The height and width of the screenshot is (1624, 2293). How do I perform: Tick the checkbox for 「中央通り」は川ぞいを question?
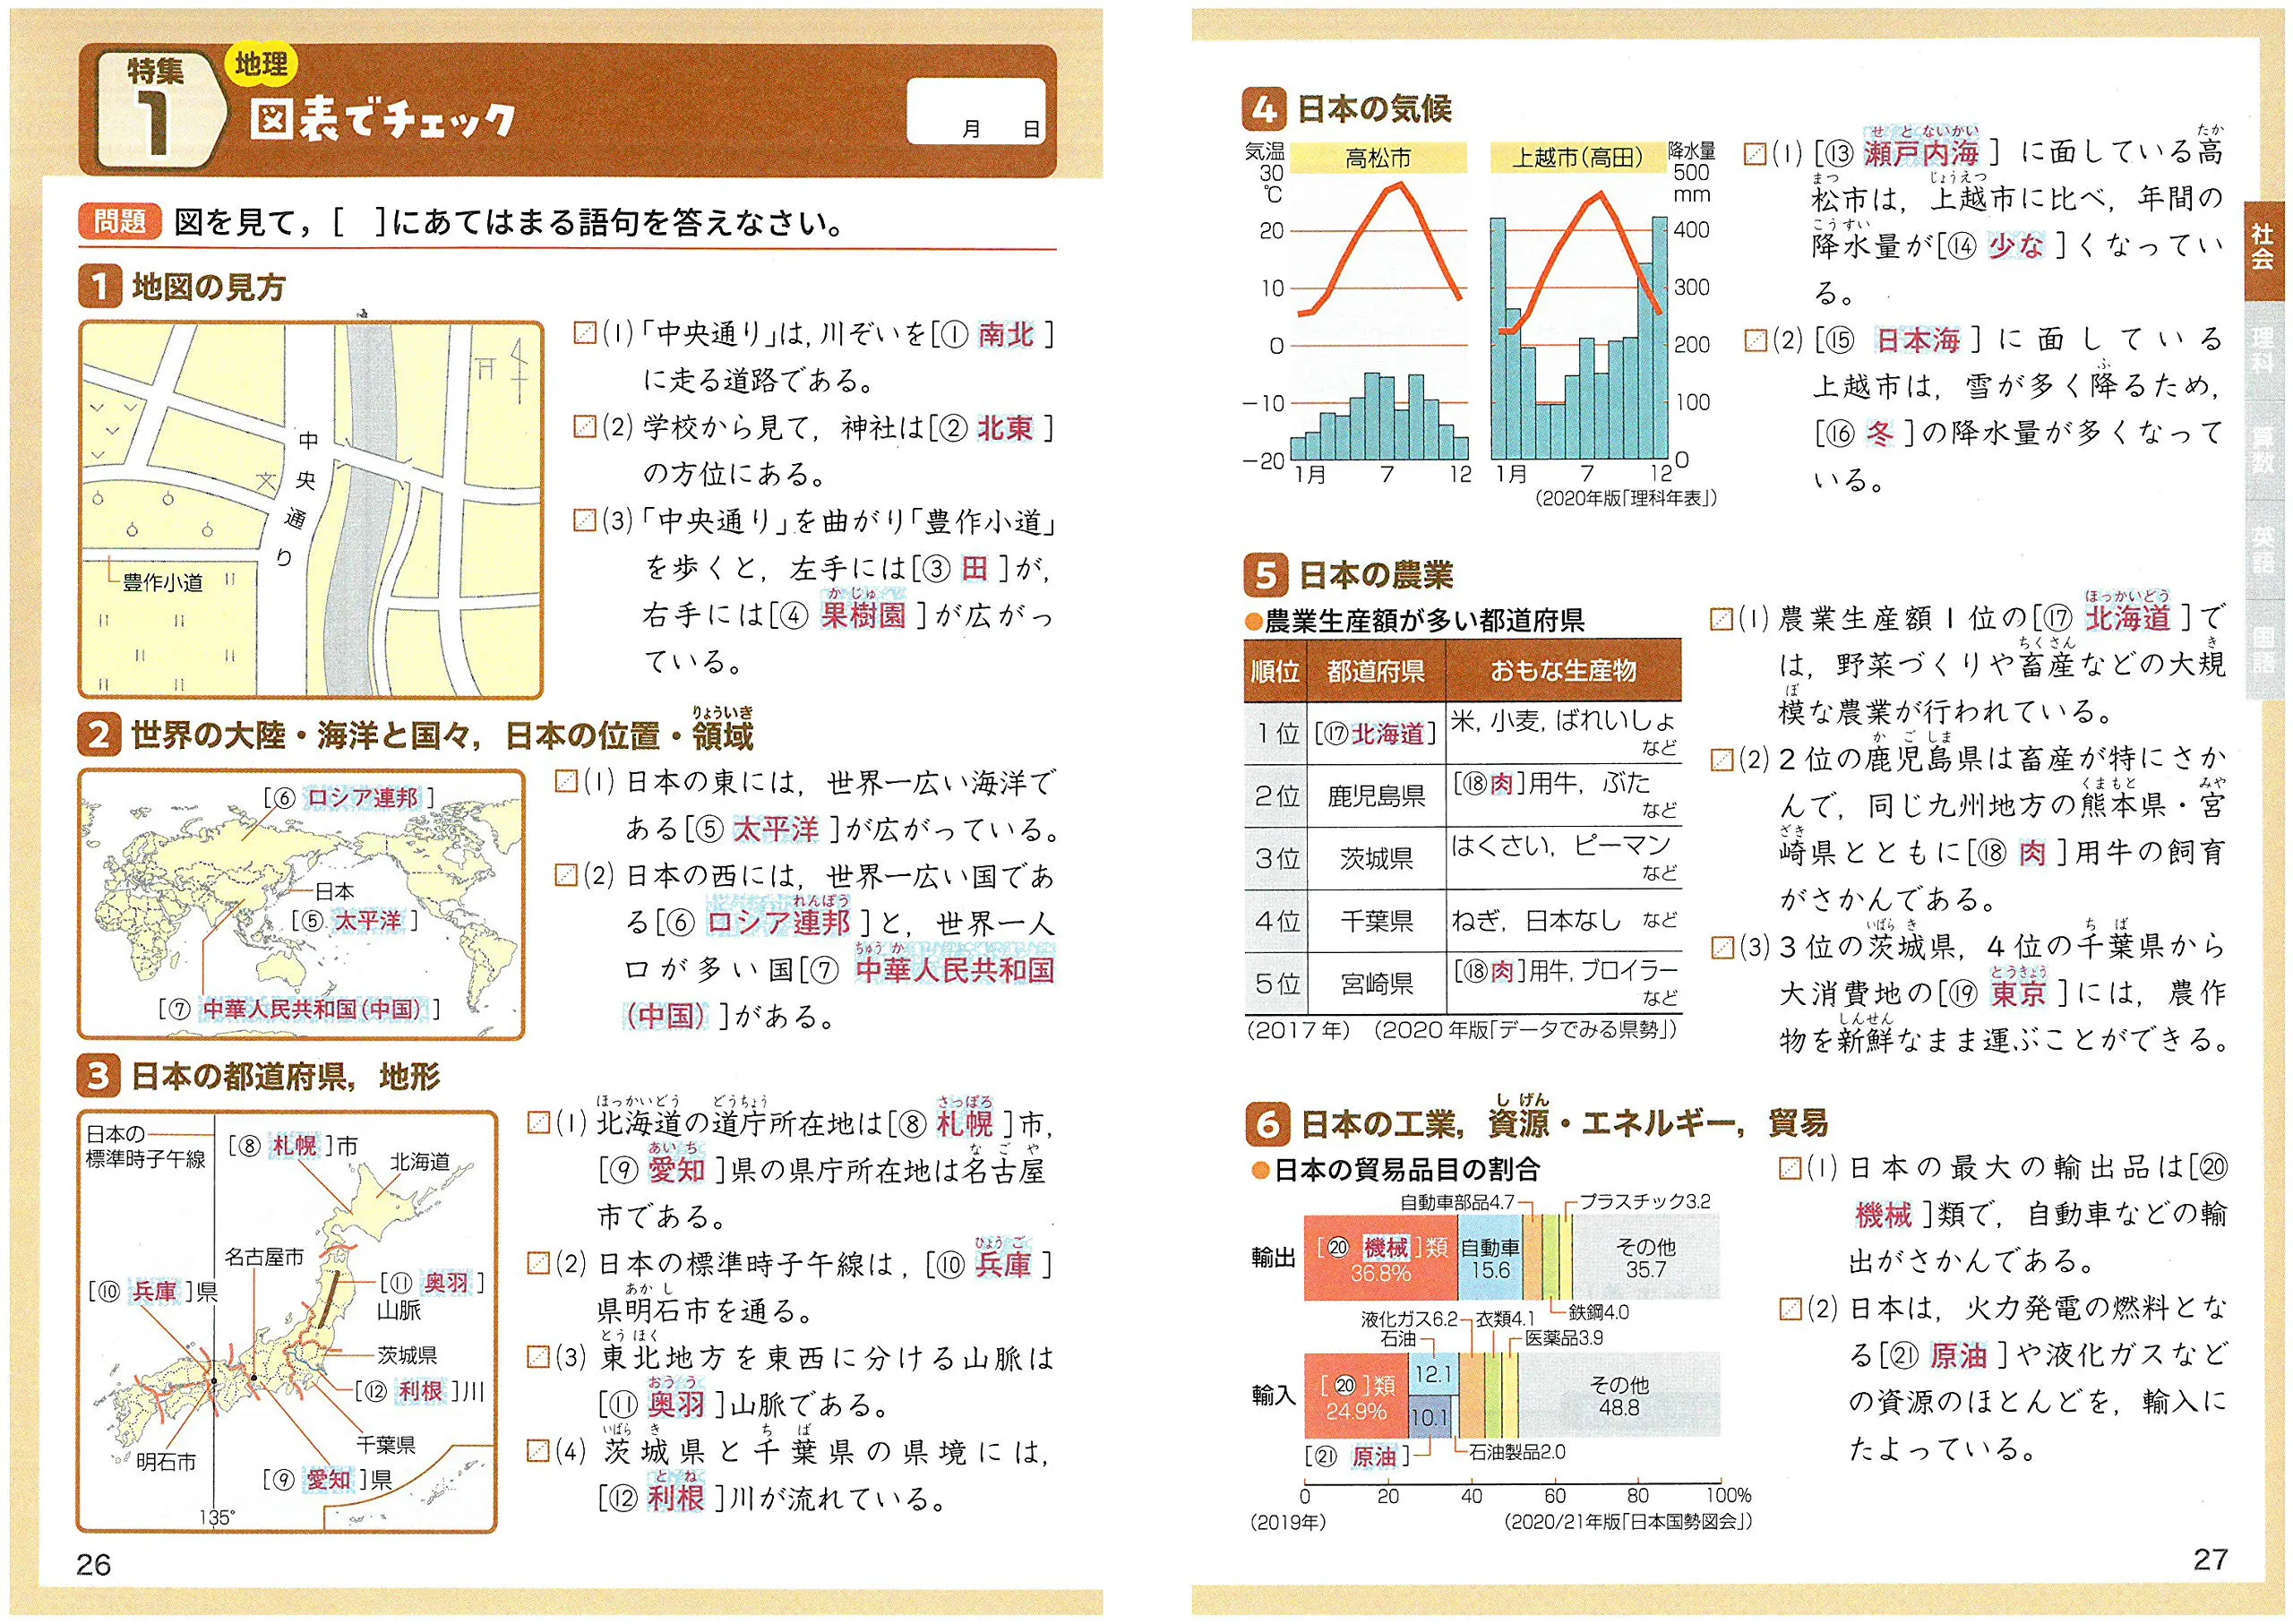click(584, 333)
